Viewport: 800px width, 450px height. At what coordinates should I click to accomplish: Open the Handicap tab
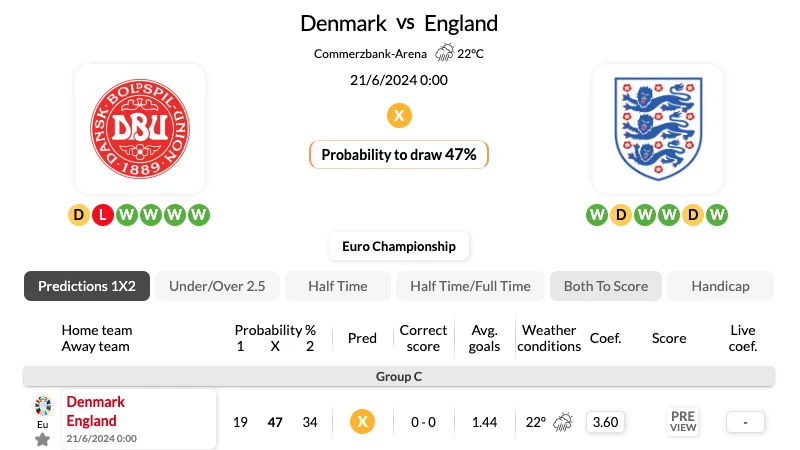click(x=720, y=286)
